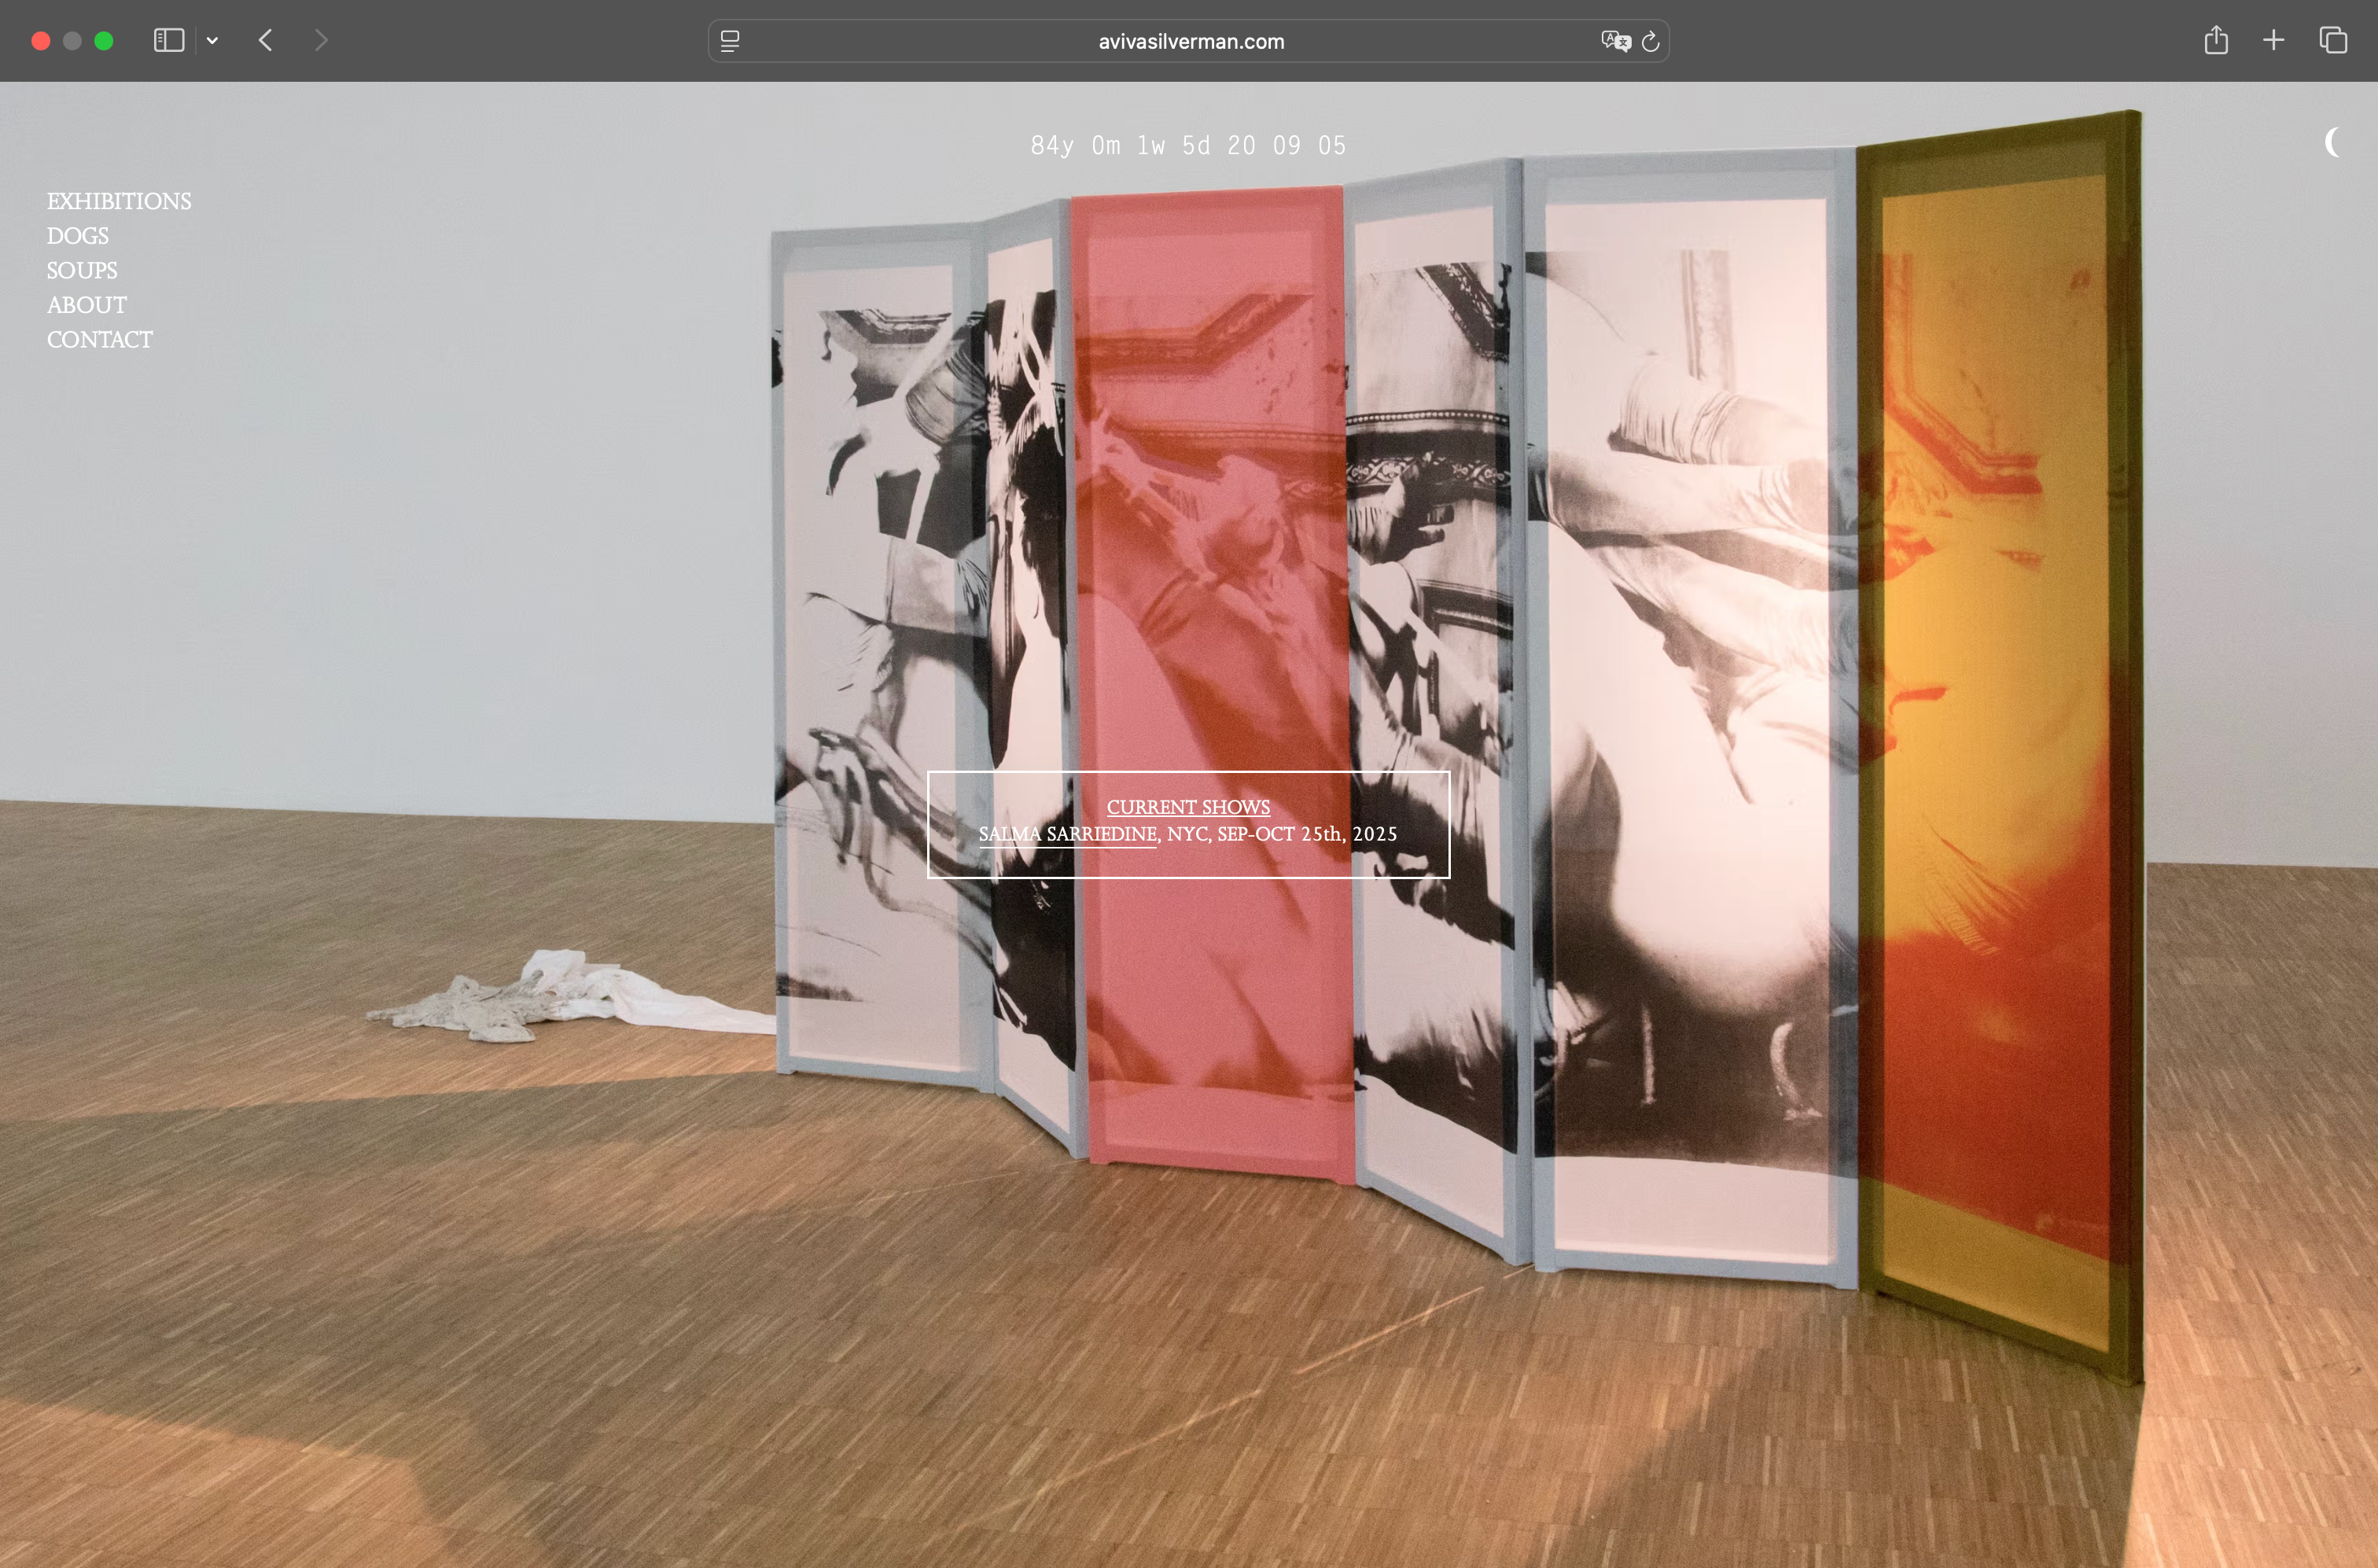Show the tab overview icon
The image size is (2378, 1568).
2333,41
